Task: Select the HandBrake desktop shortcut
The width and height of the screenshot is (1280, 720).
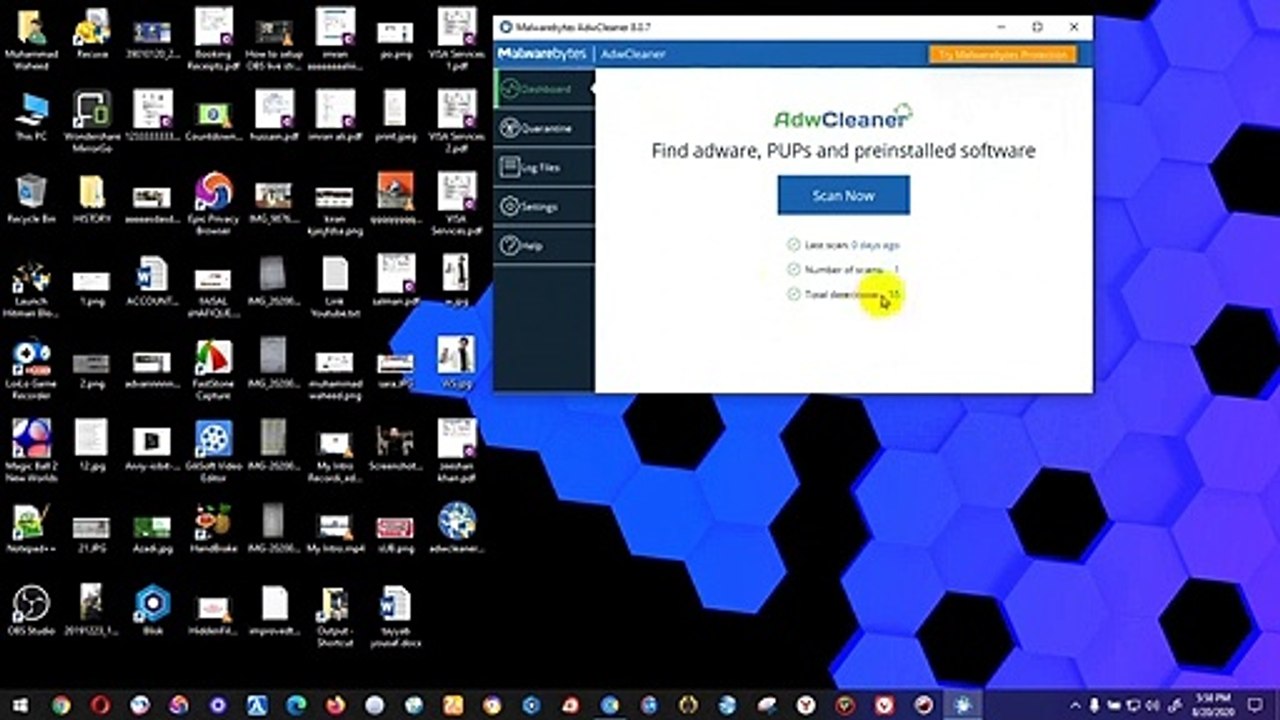Action: pos(213,528)
